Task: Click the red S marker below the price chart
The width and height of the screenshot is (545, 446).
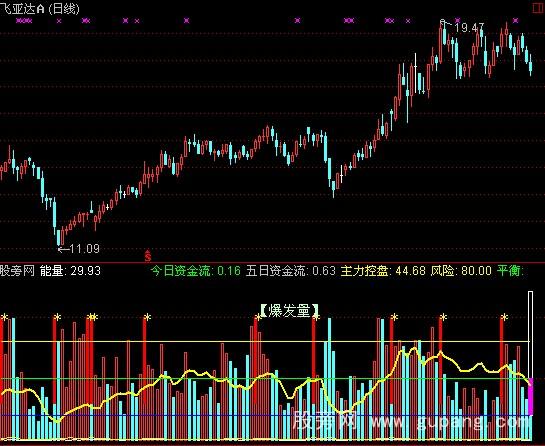Action: [x=148, y=256]
